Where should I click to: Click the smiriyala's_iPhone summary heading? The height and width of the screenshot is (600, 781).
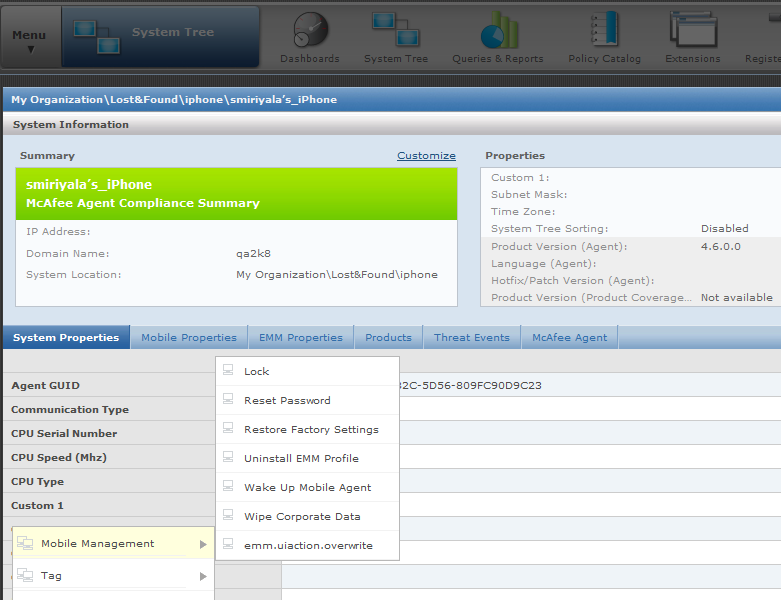tap(89, 184)
